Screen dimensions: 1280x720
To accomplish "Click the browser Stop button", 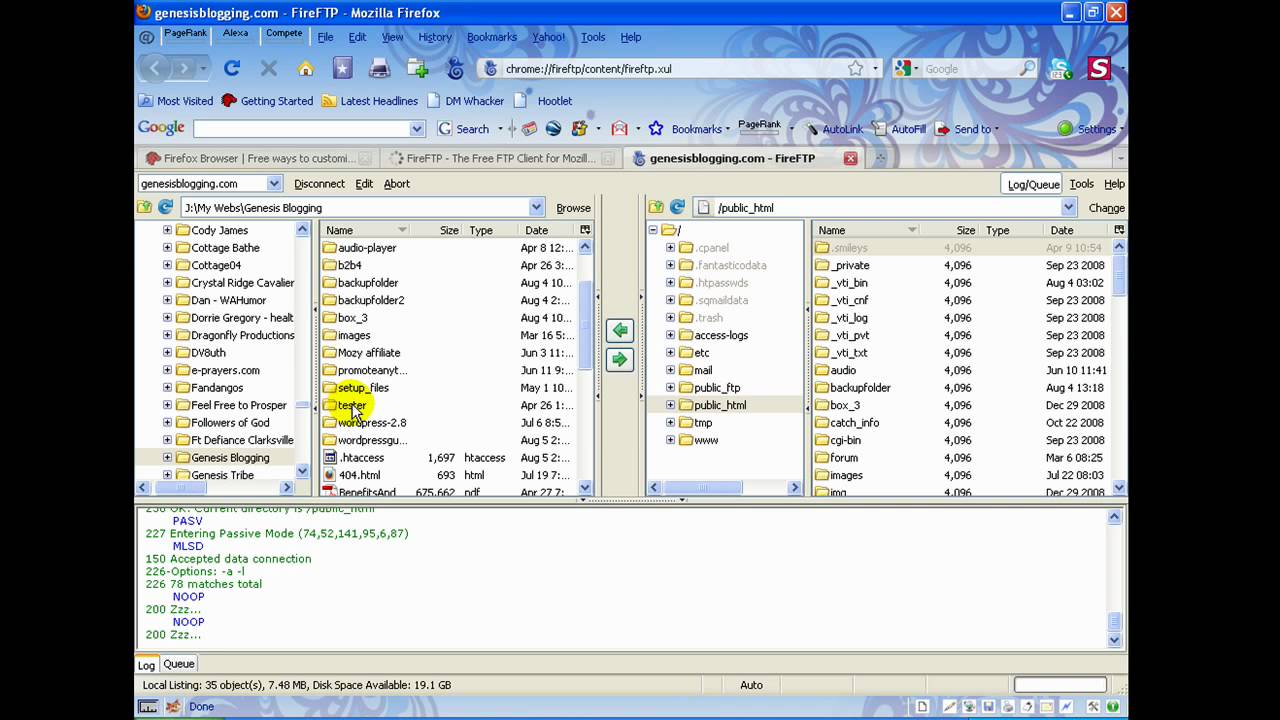I will click(268, 68).
